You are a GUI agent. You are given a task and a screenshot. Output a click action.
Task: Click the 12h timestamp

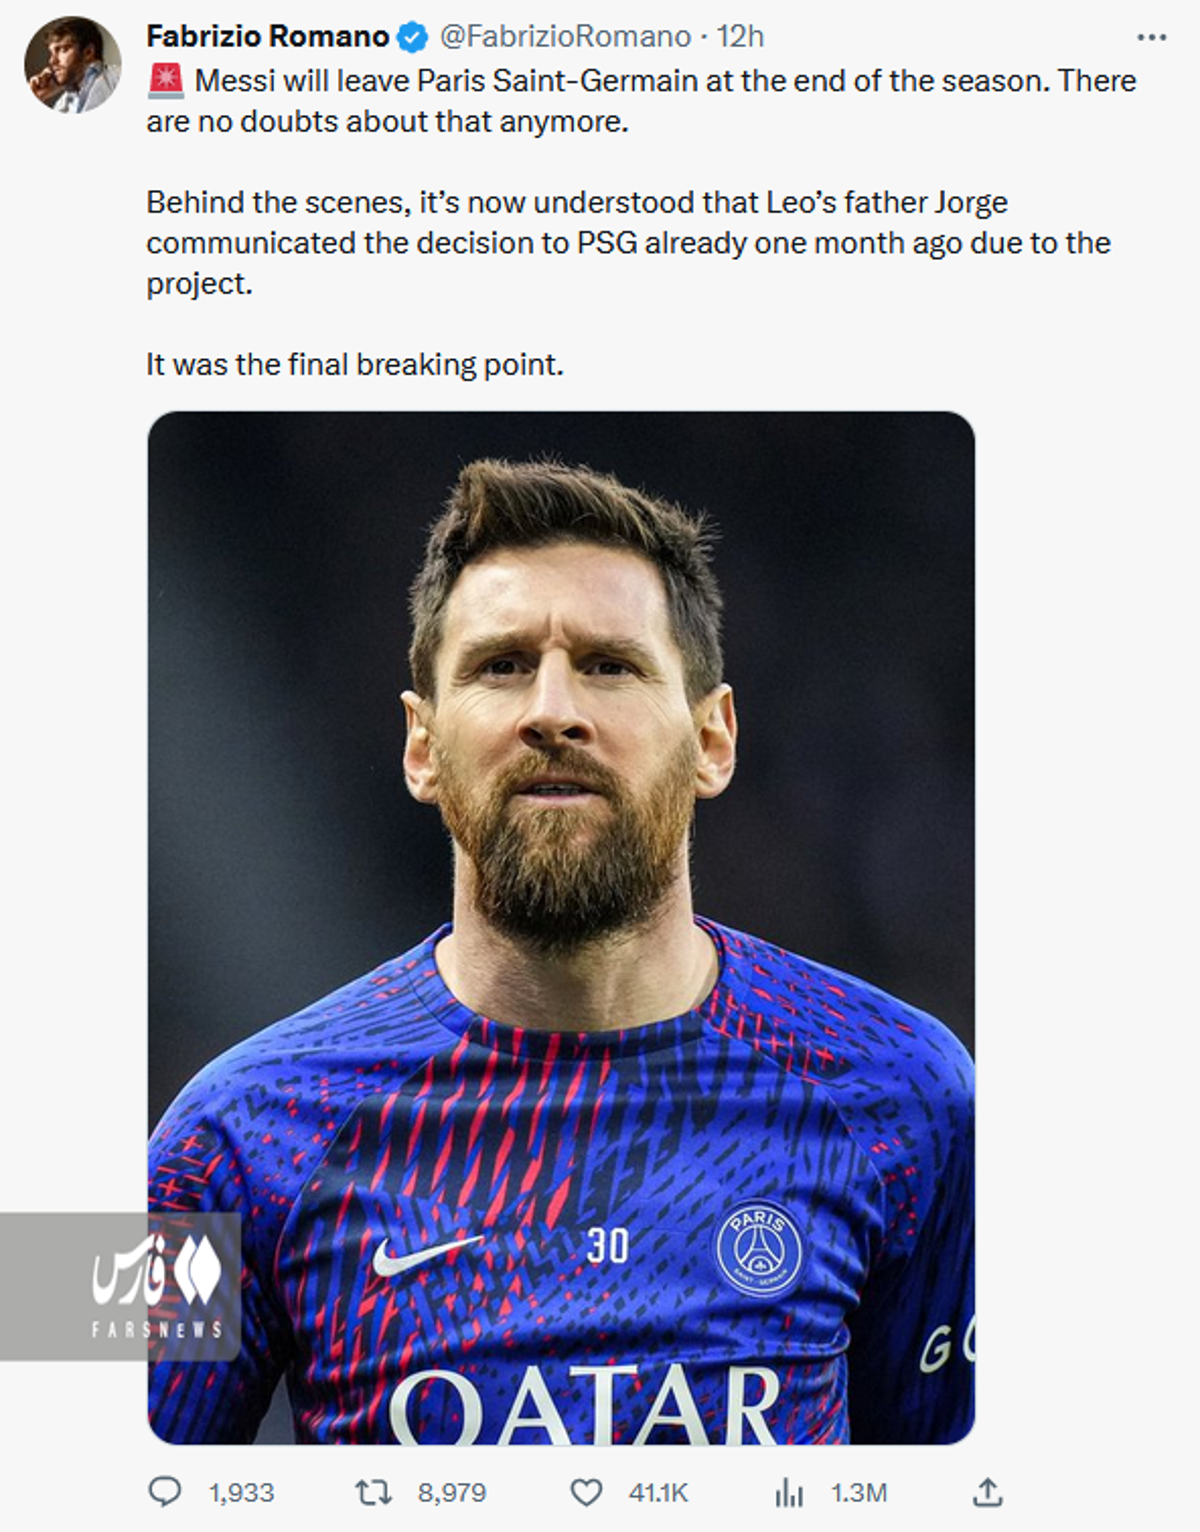[740, 37]
